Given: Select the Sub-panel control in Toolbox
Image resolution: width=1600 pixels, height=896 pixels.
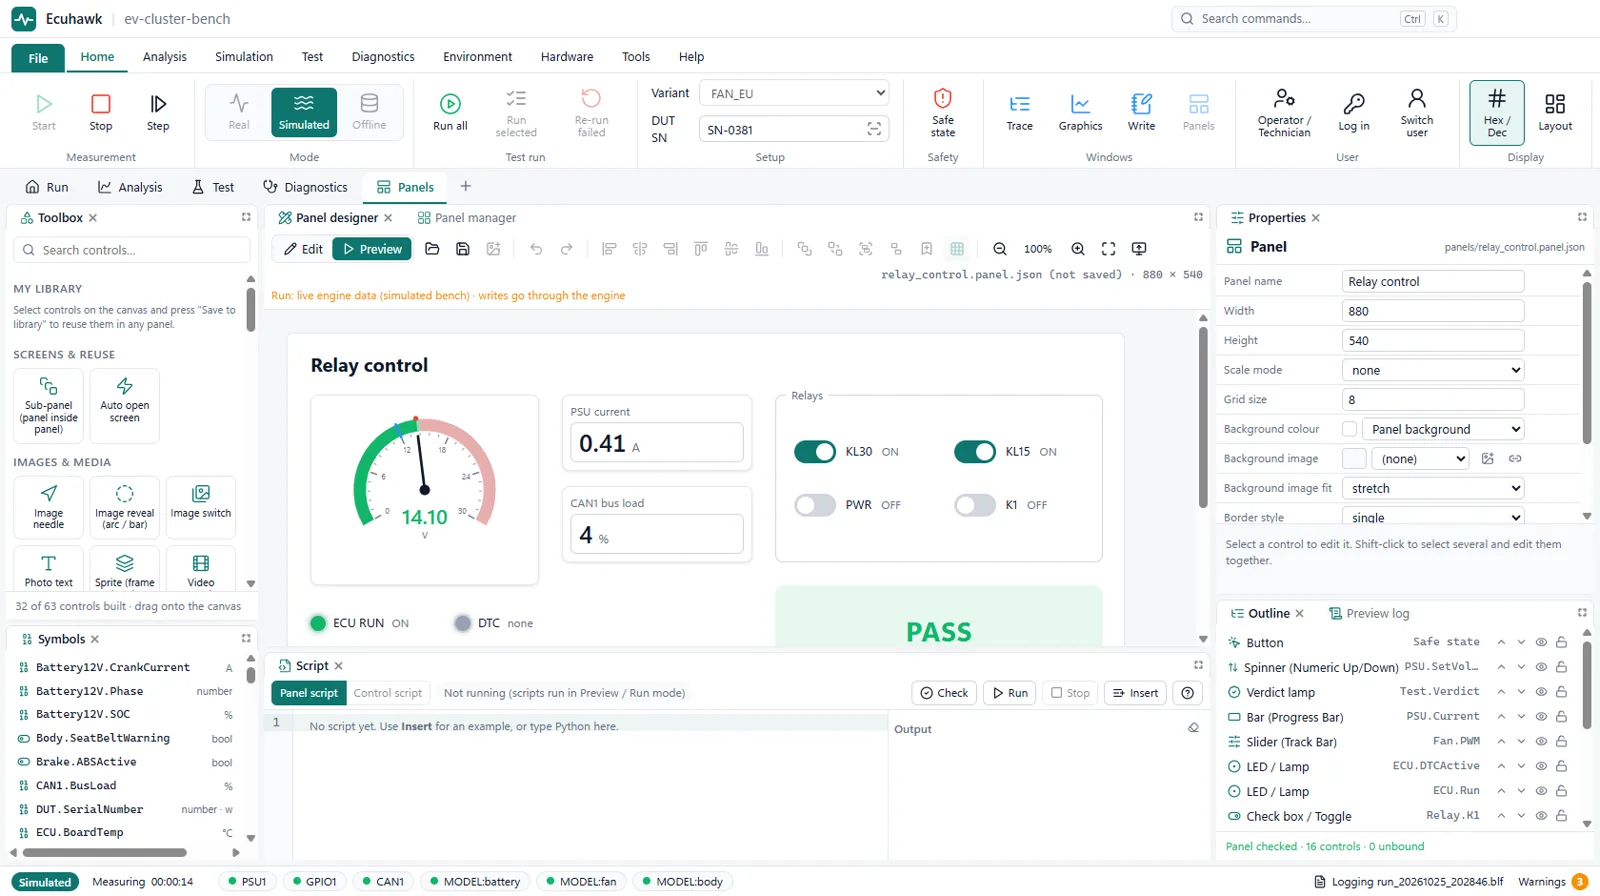Looking at the screenshot, I should coord(48,406).
